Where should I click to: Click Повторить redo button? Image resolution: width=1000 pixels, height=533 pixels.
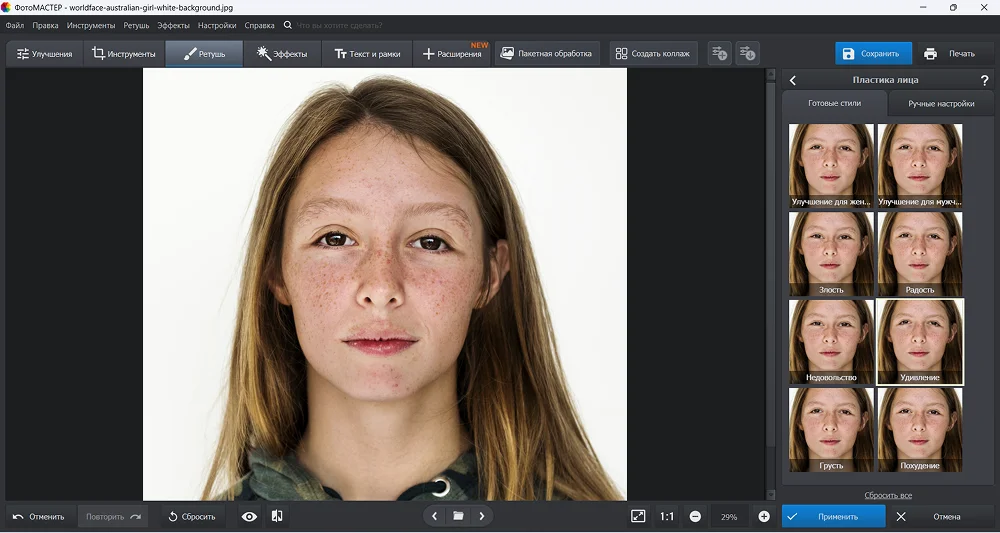pyautogui.click(x=113, y=516)
